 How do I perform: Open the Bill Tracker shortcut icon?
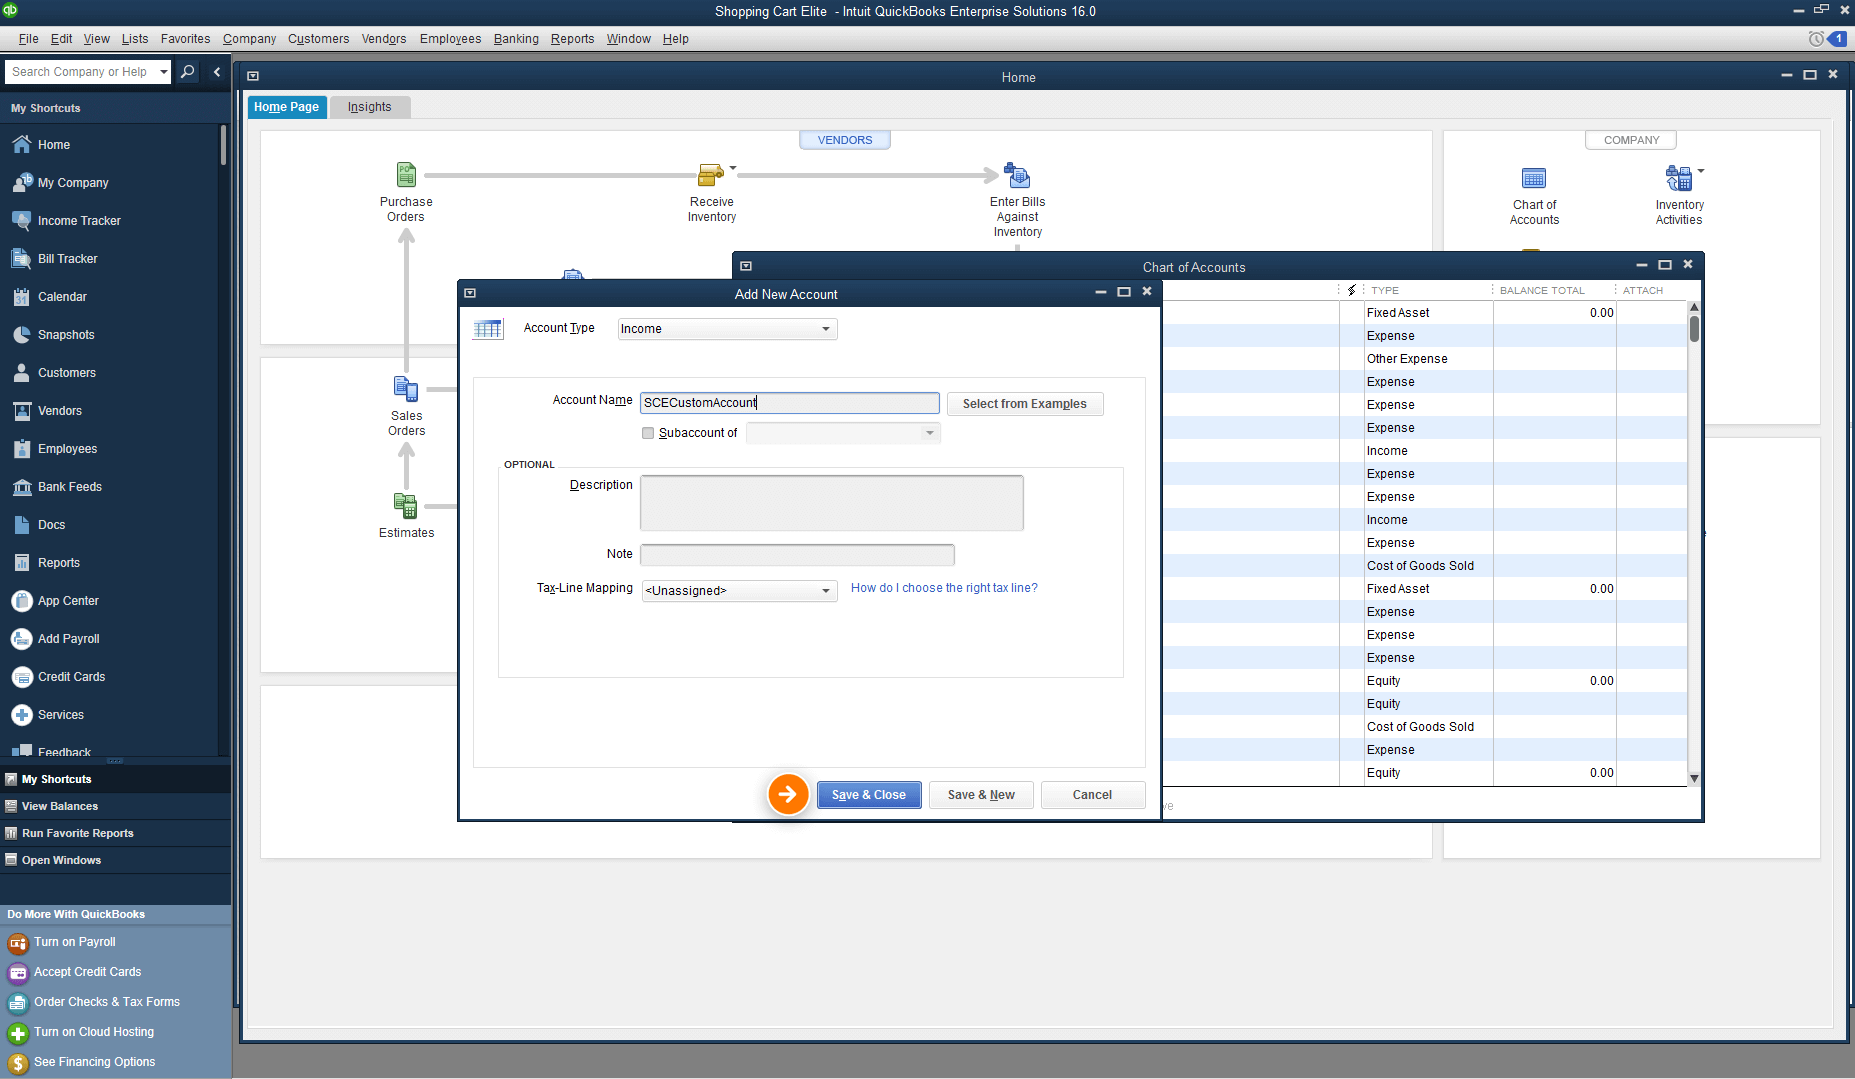pos(22,259)
